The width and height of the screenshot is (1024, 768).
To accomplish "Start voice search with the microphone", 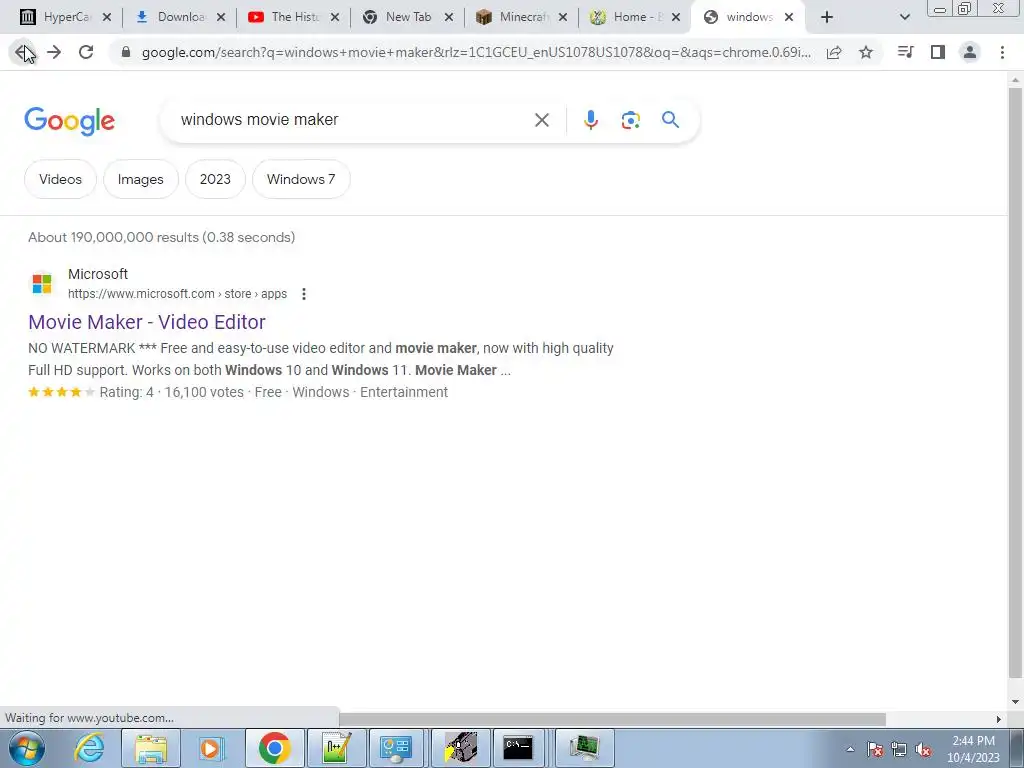I will point(591,120).
